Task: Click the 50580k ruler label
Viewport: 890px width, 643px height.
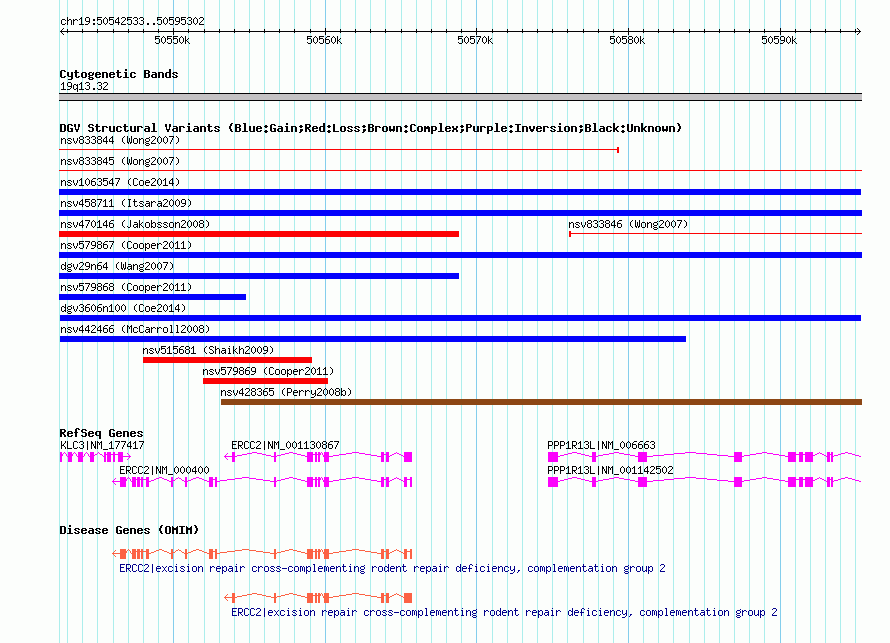Action: coord(627,40)
